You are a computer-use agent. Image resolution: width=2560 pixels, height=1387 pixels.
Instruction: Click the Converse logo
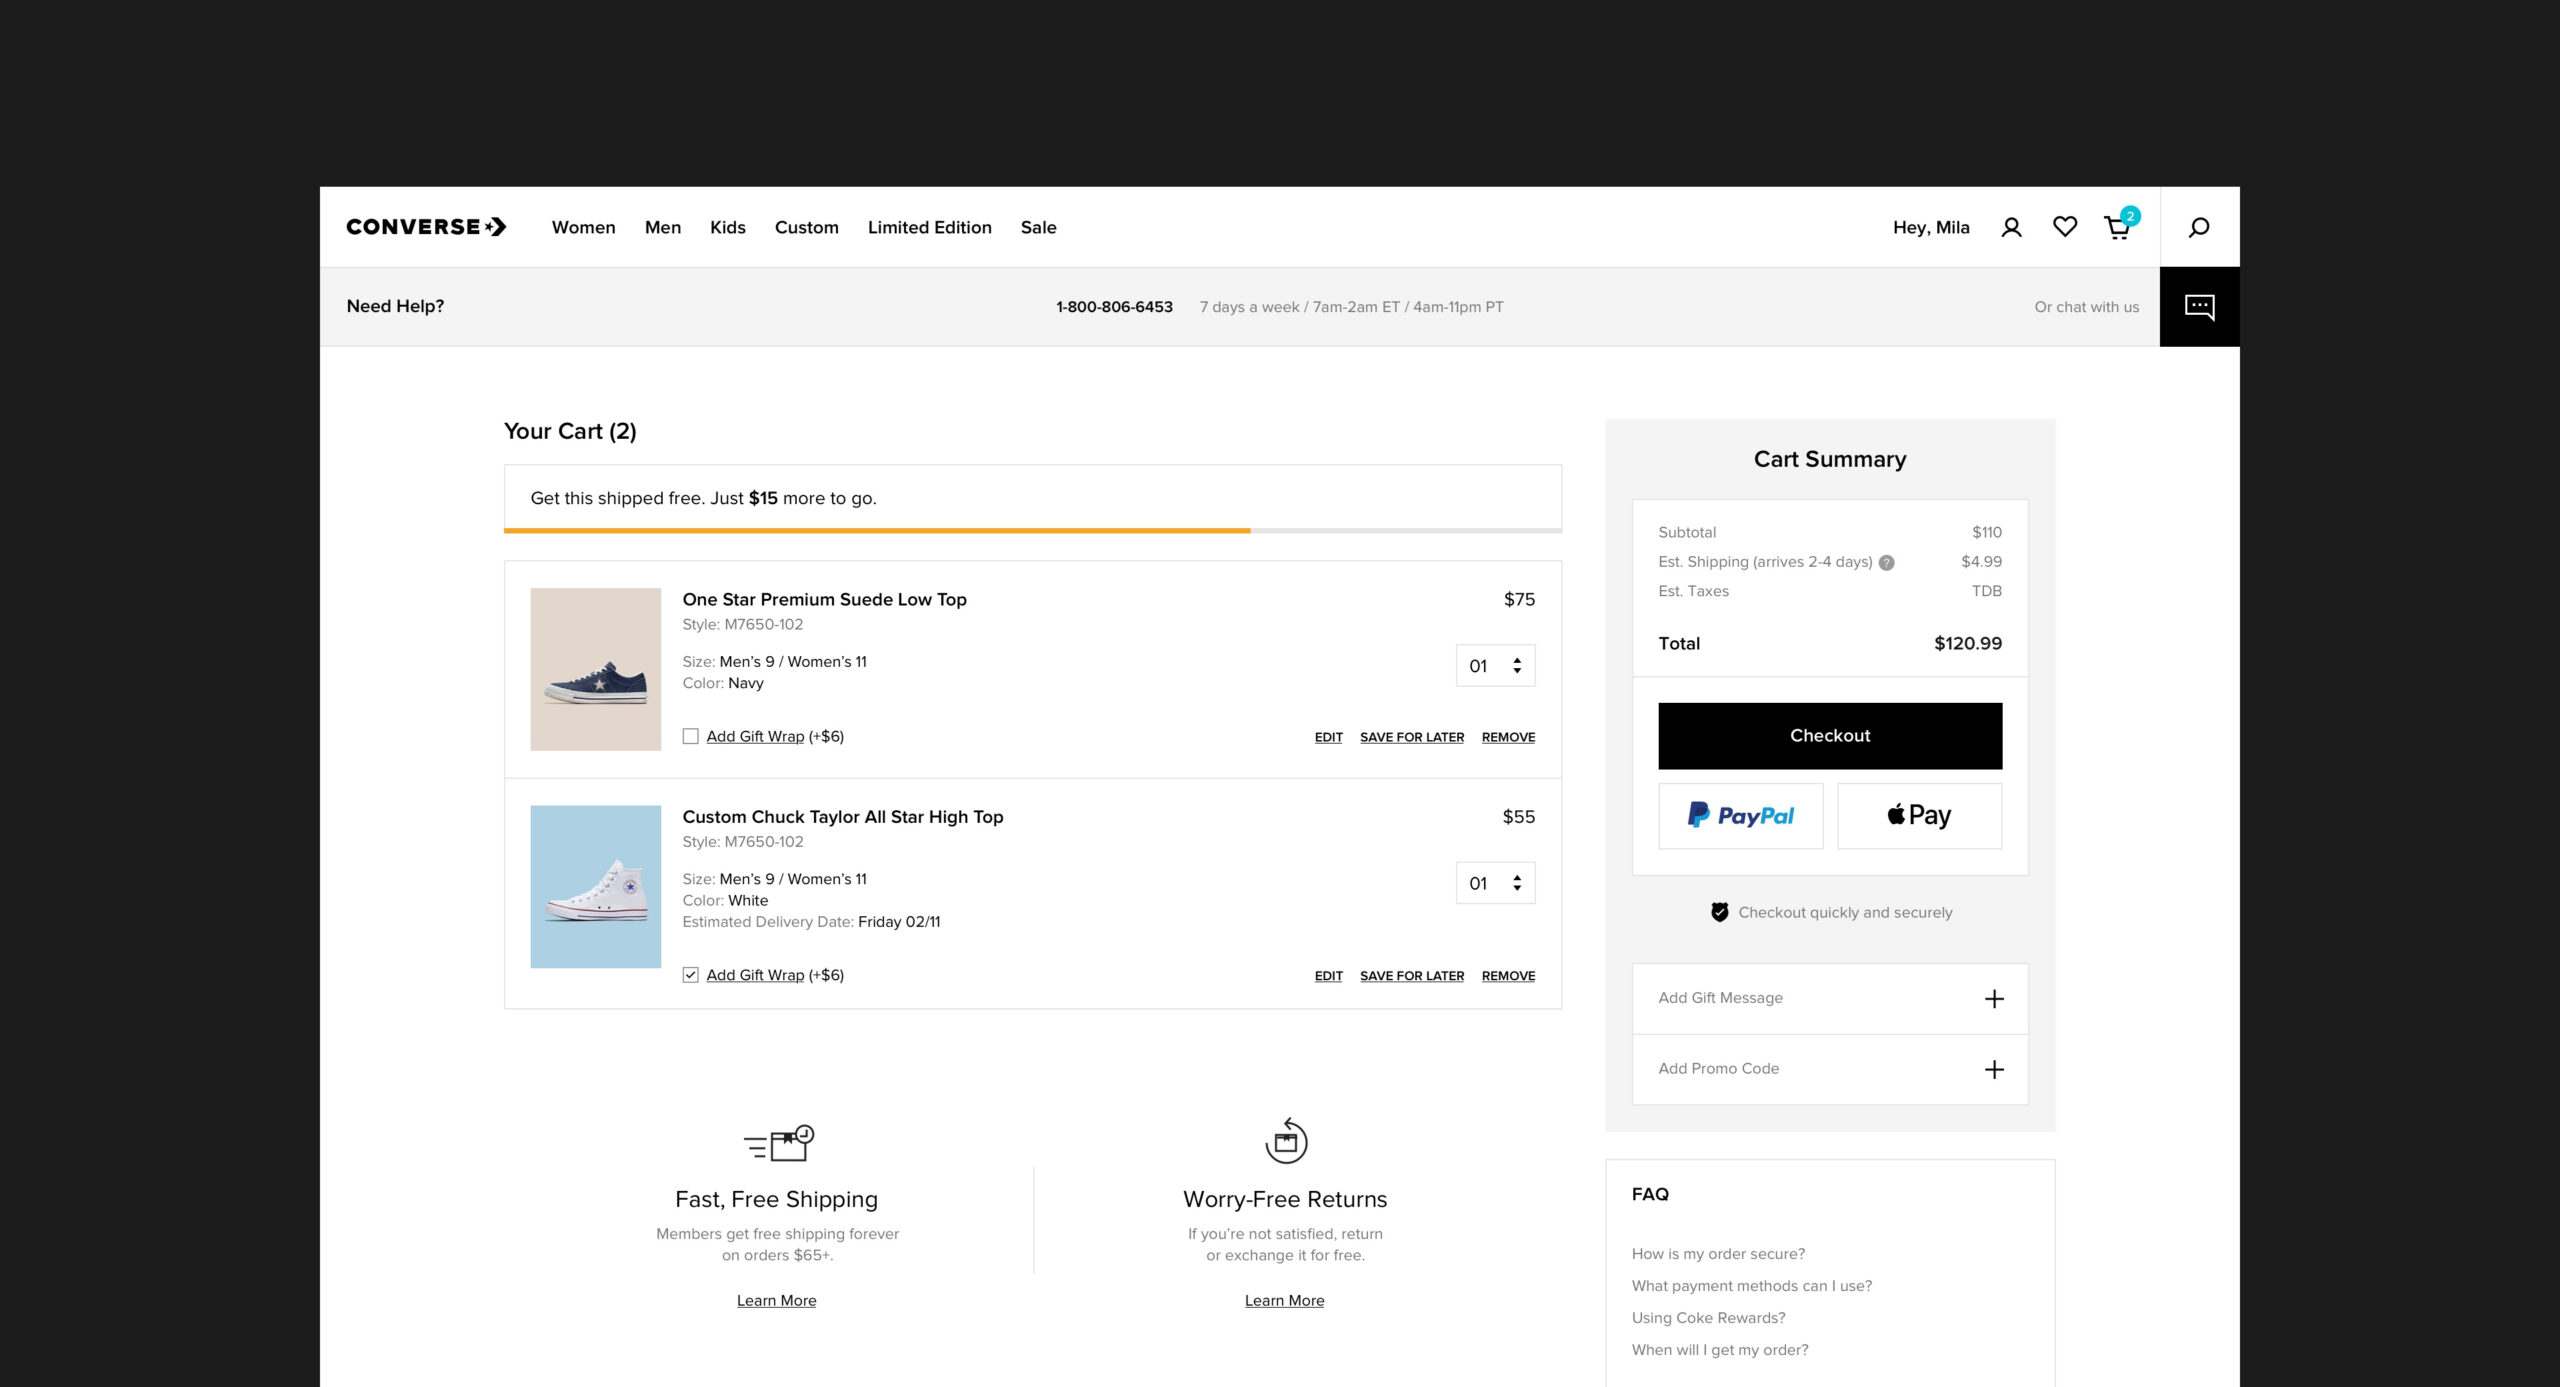[x=426, y=227]
